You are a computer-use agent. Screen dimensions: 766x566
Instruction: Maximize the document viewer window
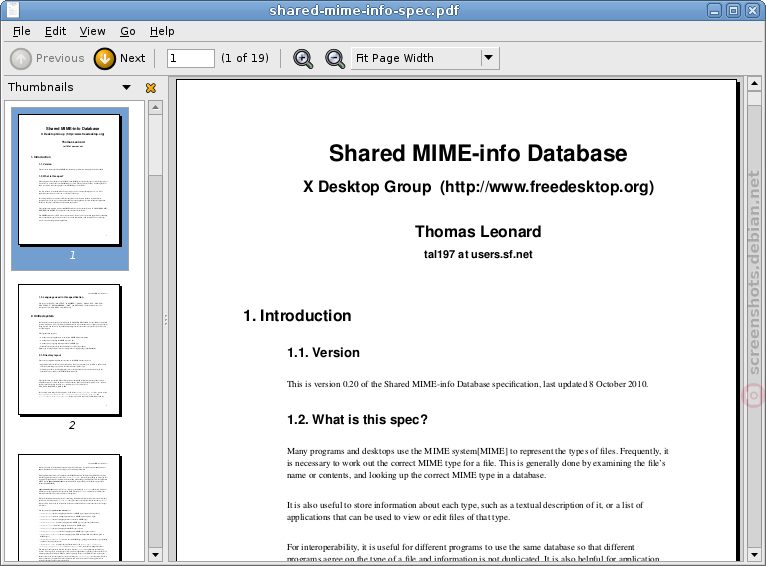tap(733, 10)
